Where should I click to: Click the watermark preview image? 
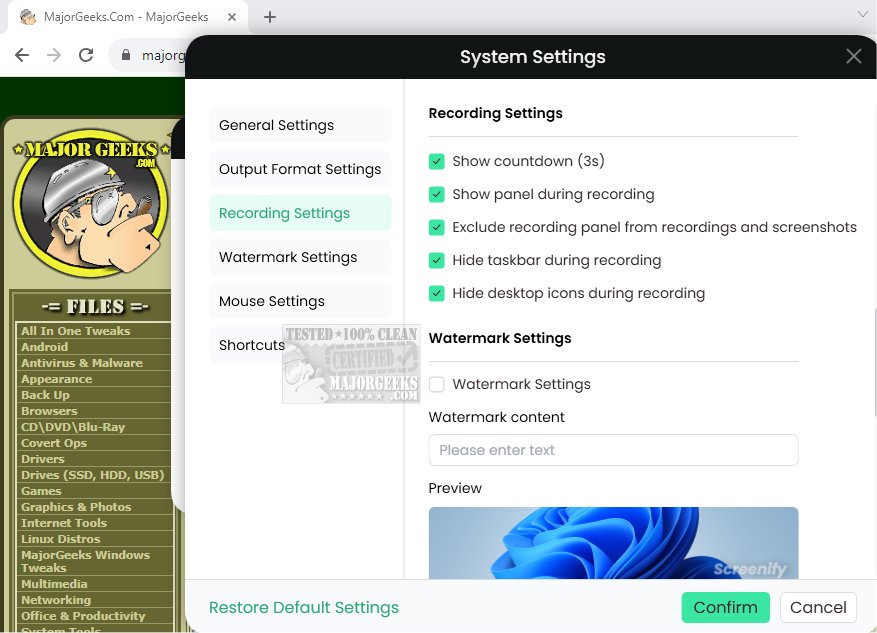coord(613,542)
